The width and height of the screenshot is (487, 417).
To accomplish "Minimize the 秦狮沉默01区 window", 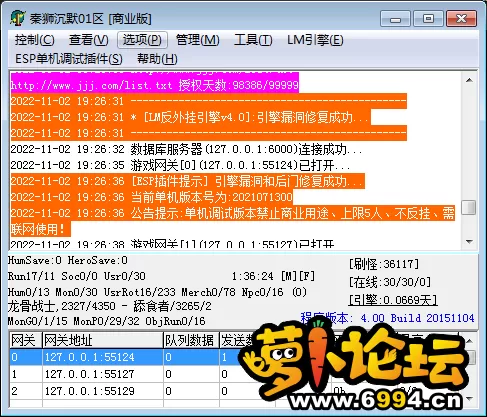I will [x=395, y=19].
